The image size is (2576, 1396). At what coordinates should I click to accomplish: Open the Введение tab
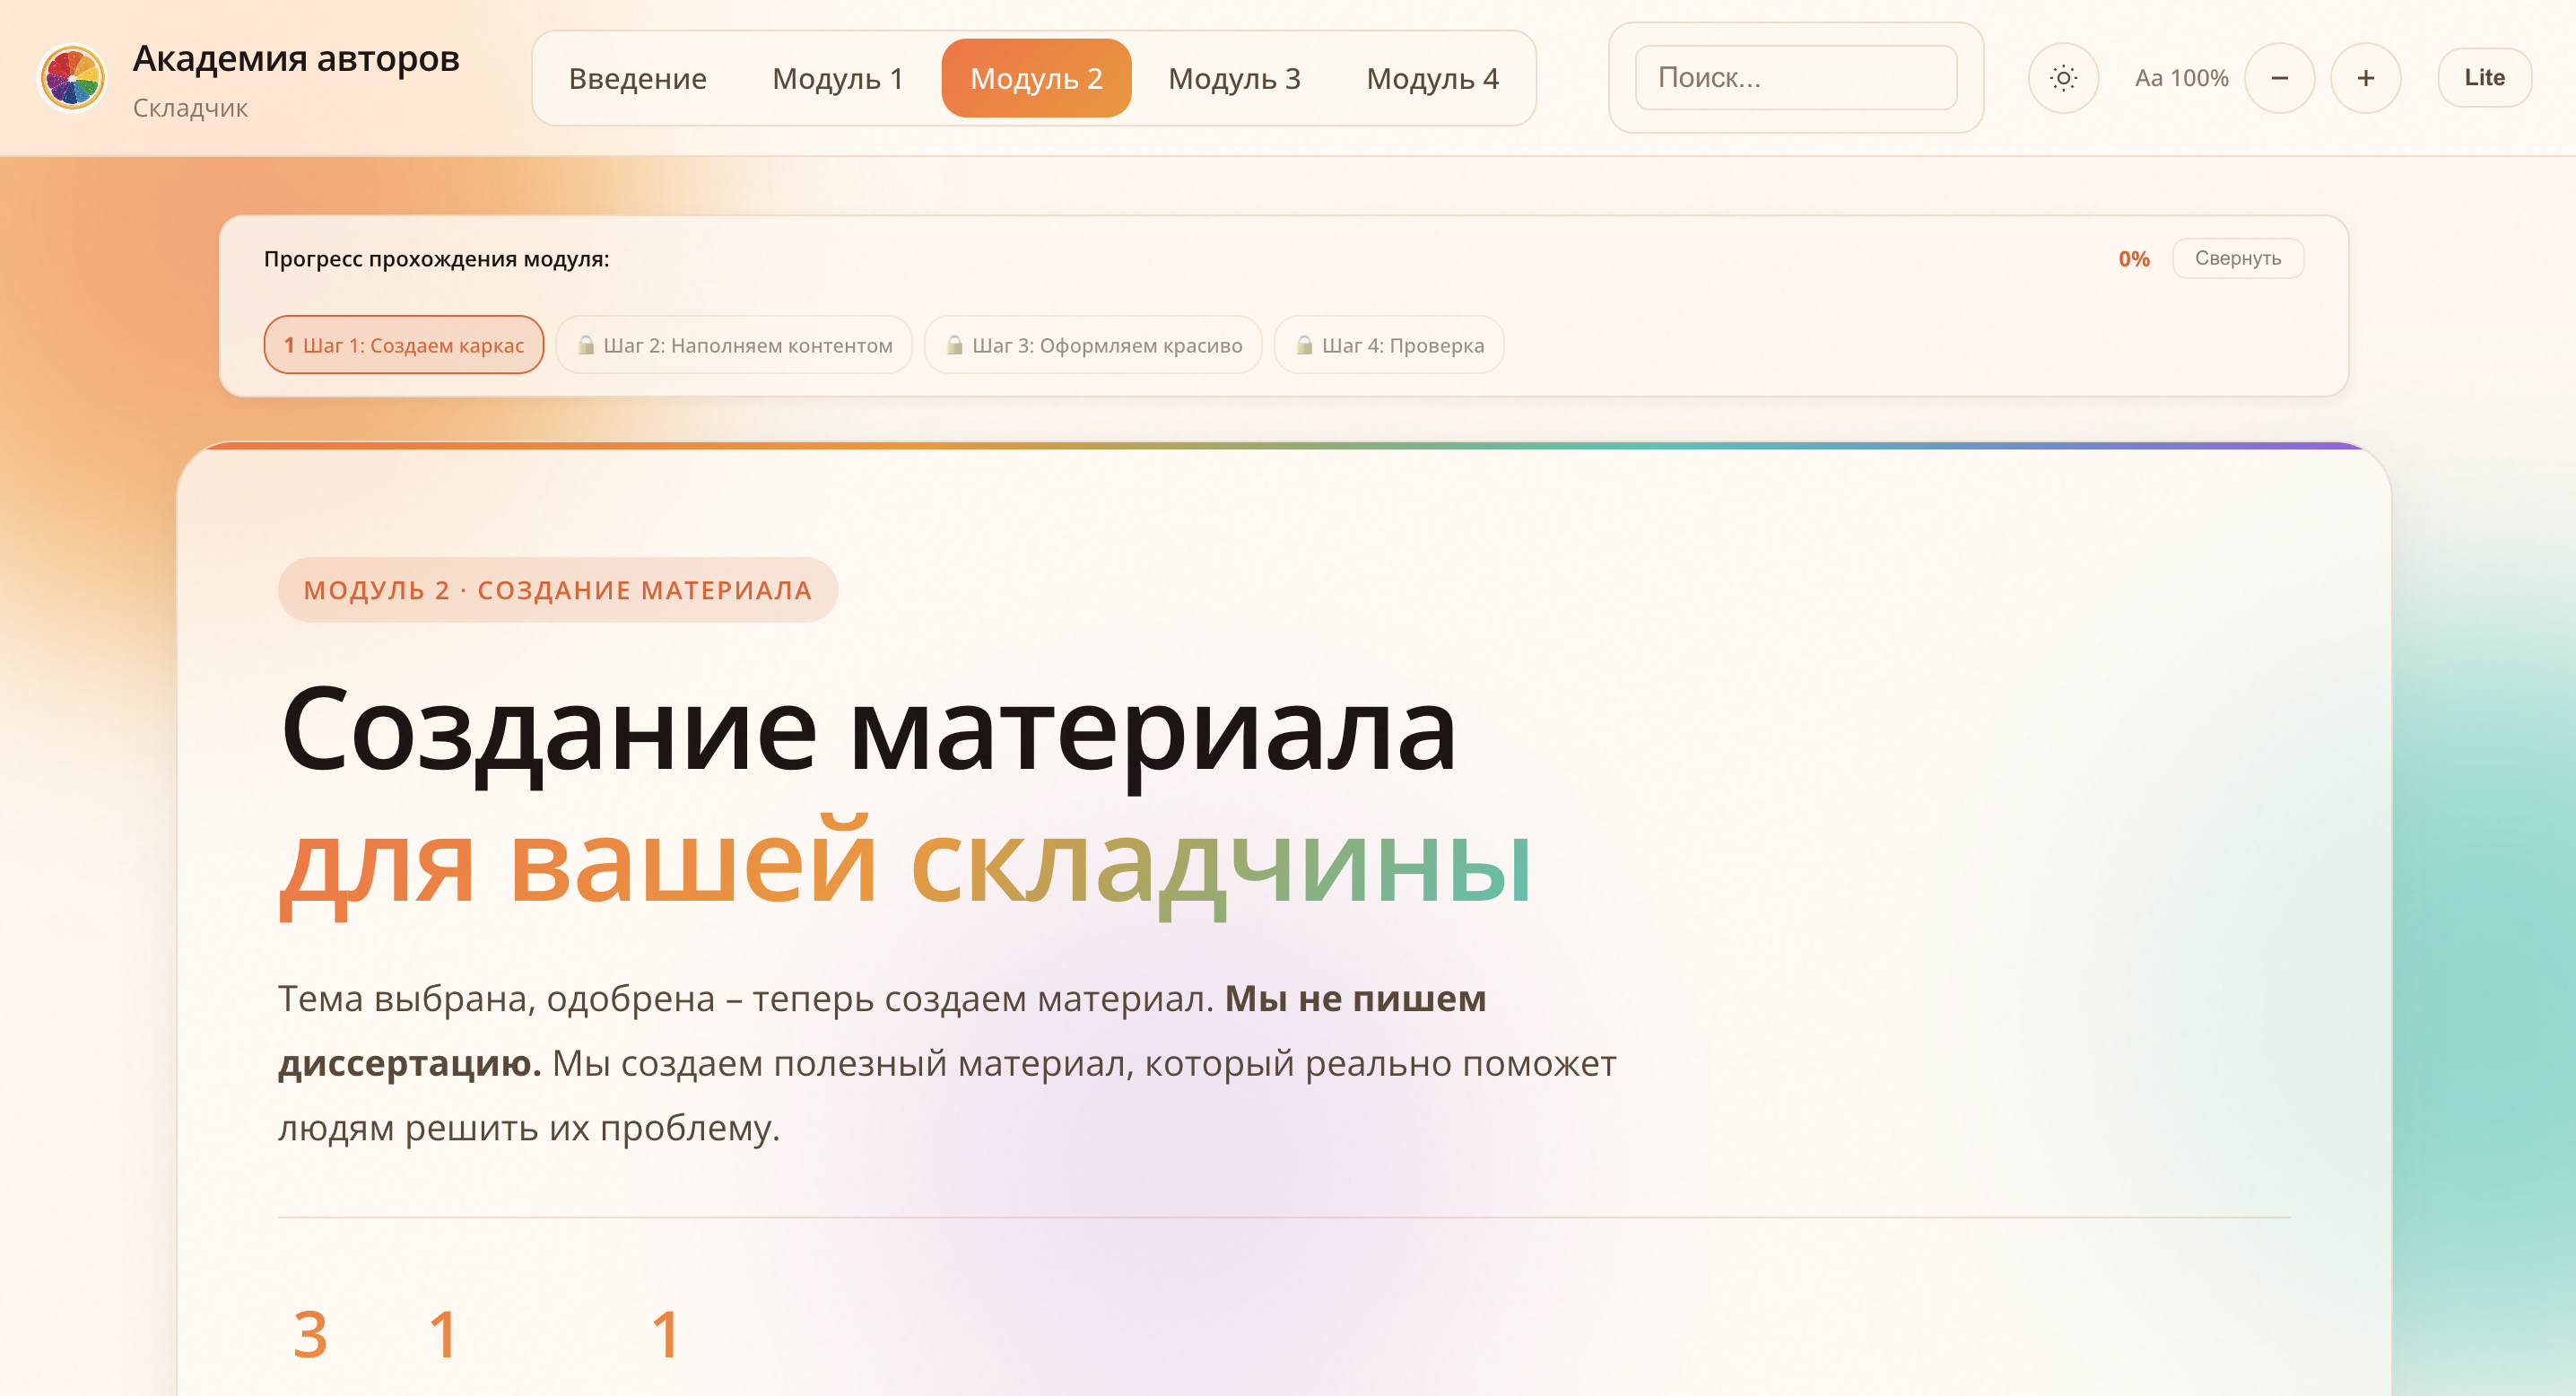[x=637, y=78]
